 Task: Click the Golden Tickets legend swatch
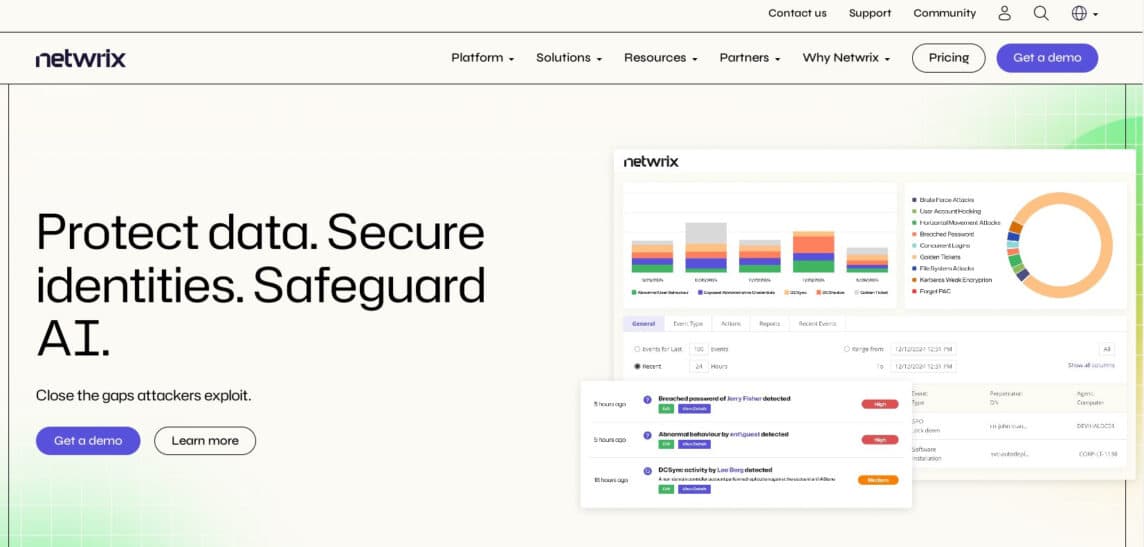914,257
